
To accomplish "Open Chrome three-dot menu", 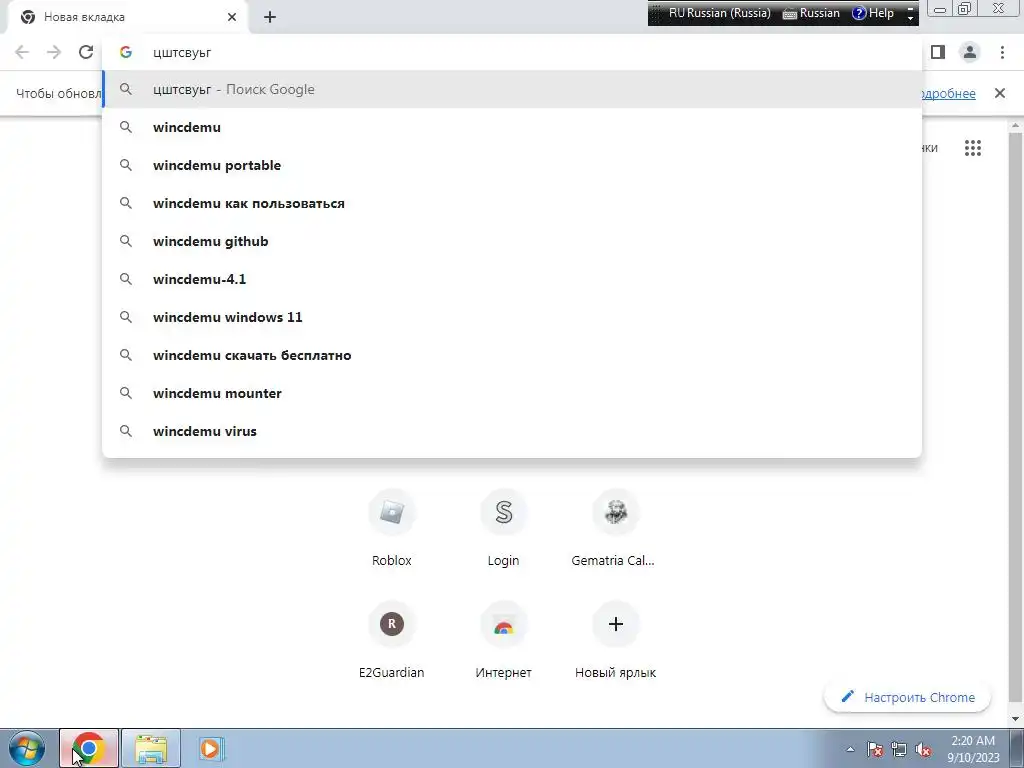I will 1002,52.
